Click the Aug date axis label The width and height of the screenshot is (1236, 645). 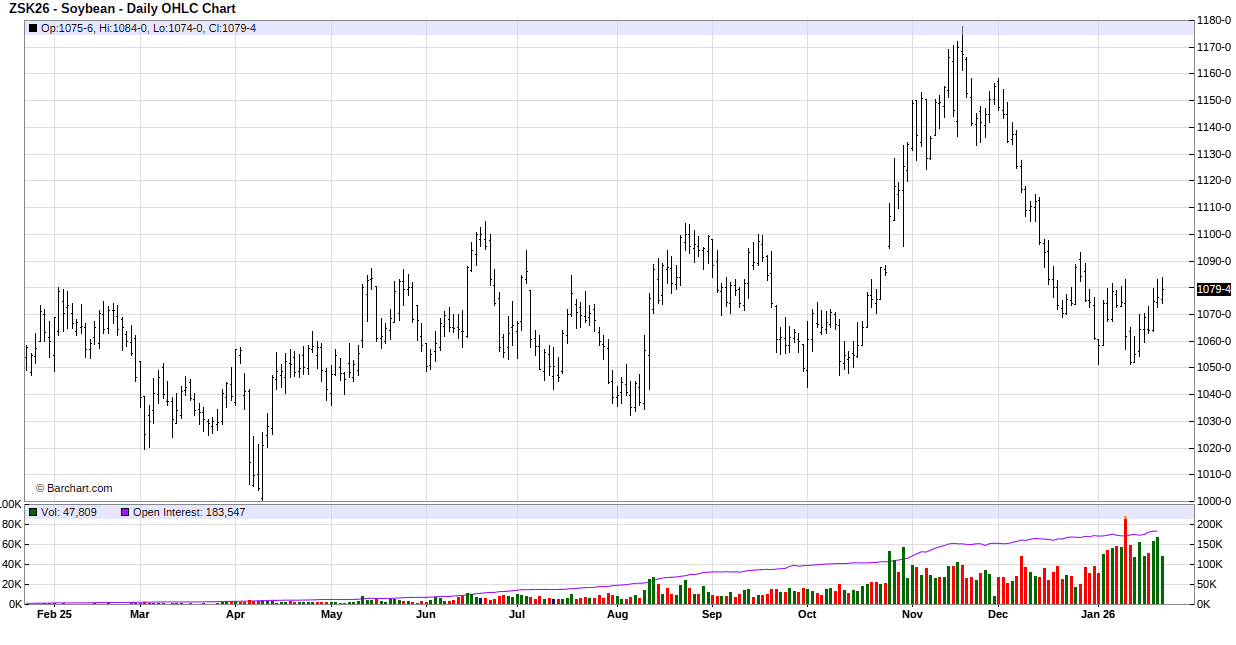pos(617,615)
